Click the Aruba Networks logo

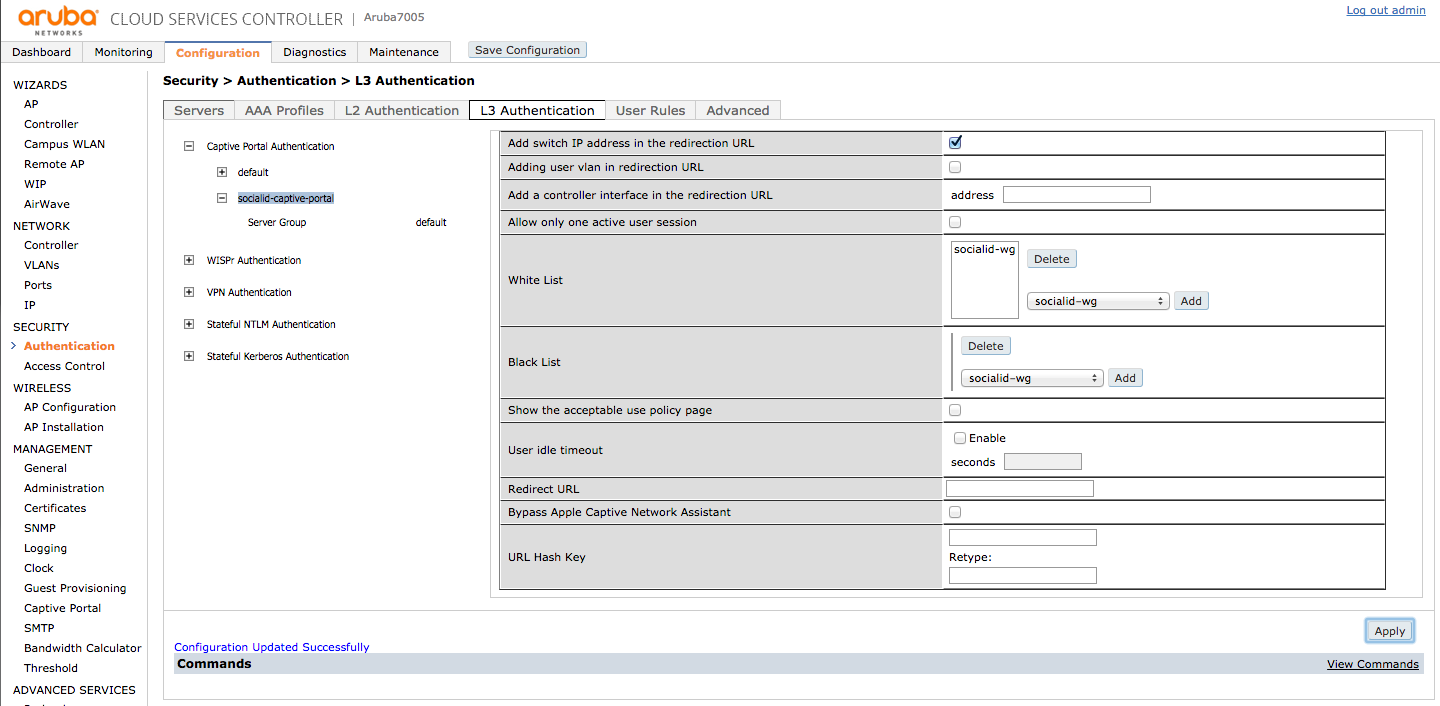click(x=58, y=19)
